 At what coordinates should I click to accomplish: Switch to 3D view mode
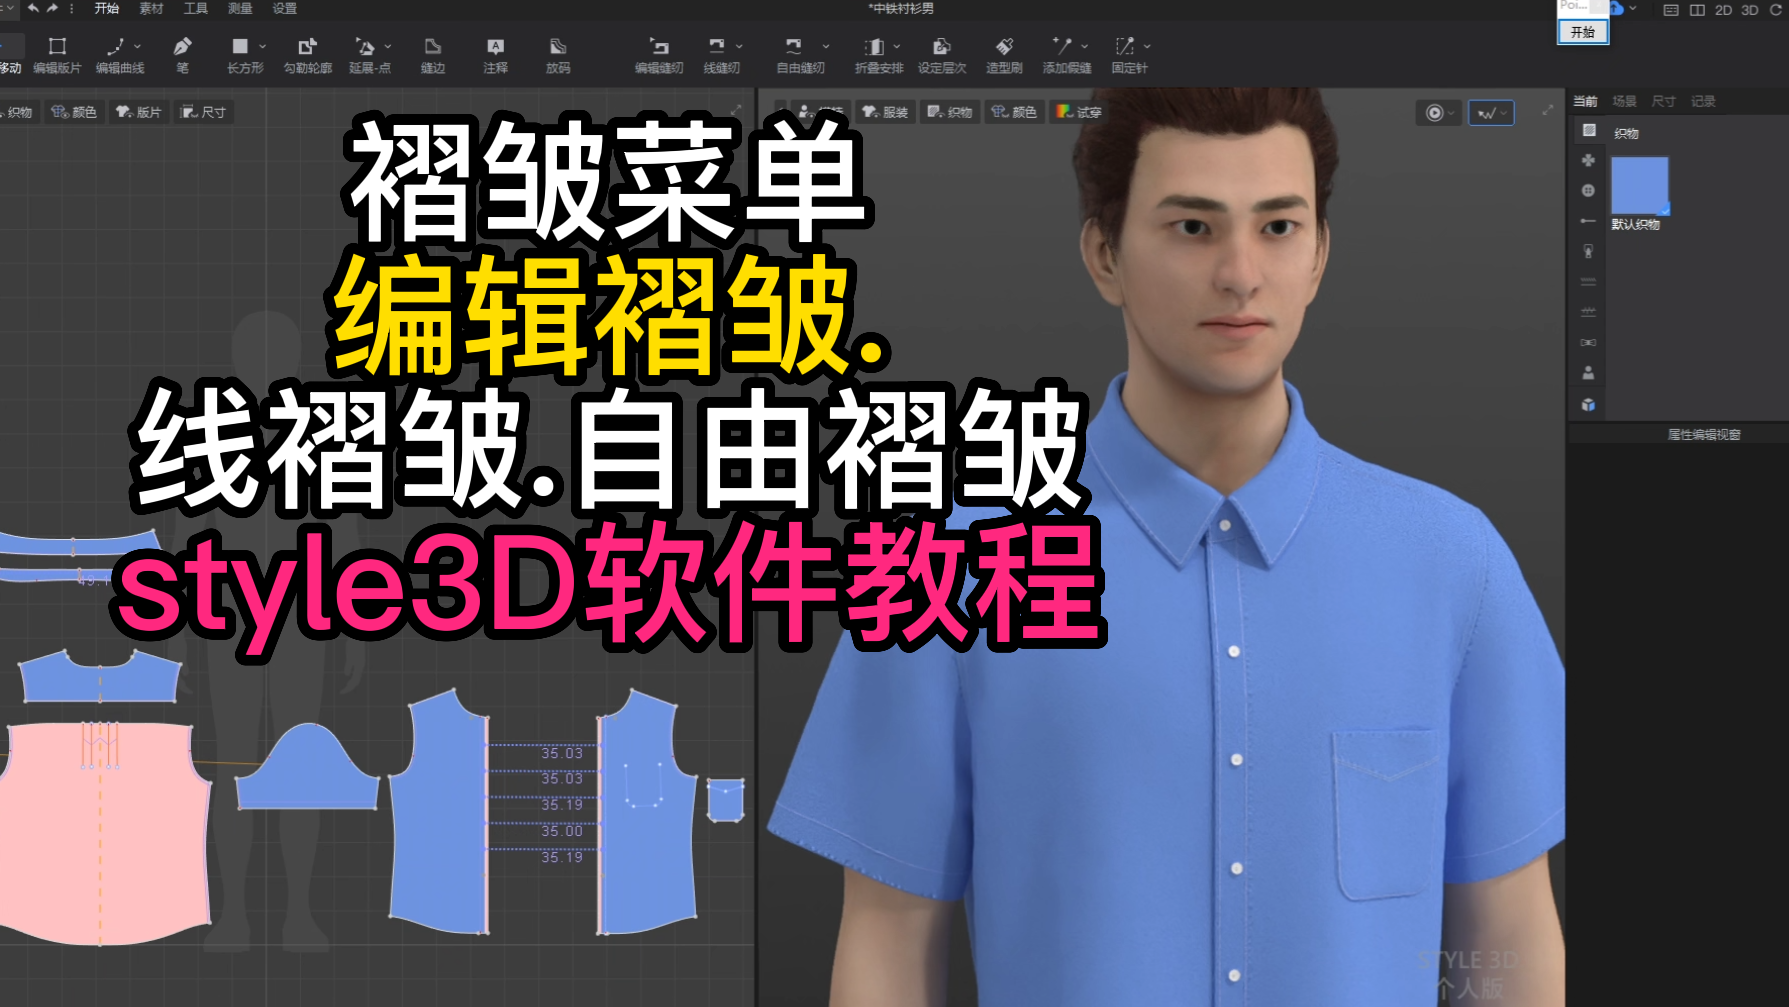[x=1749, y=10]
